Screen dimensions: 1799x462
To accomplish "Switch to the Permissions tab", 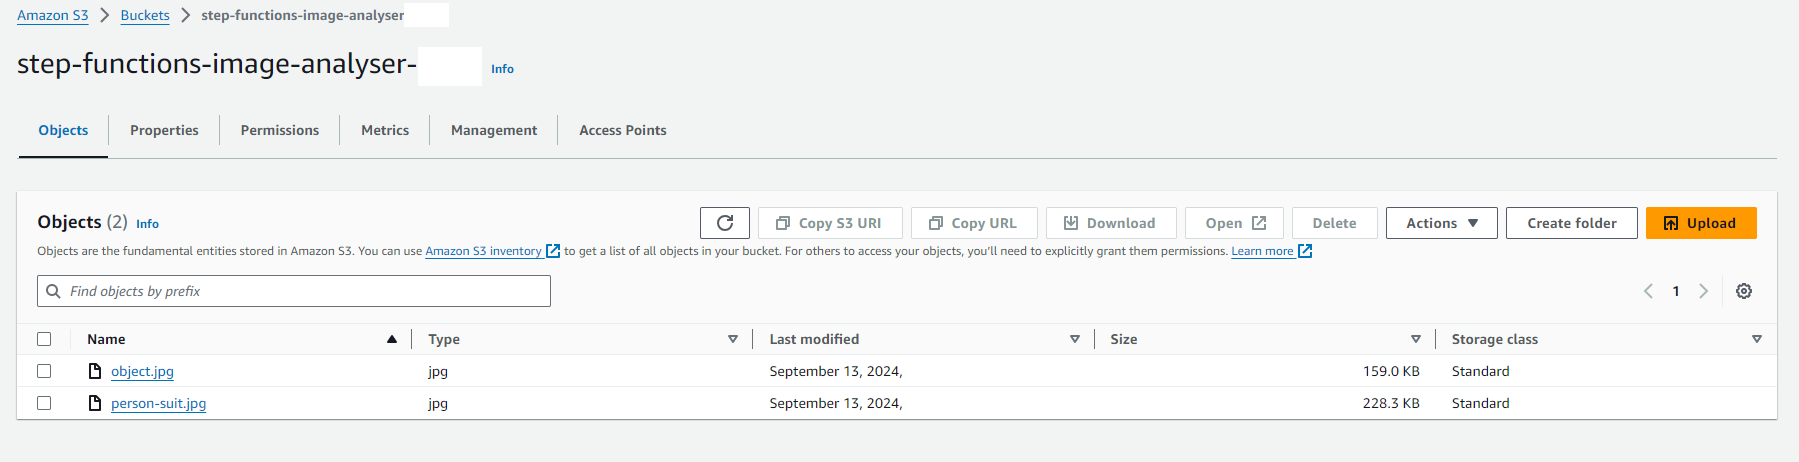I will coord(280,130).
